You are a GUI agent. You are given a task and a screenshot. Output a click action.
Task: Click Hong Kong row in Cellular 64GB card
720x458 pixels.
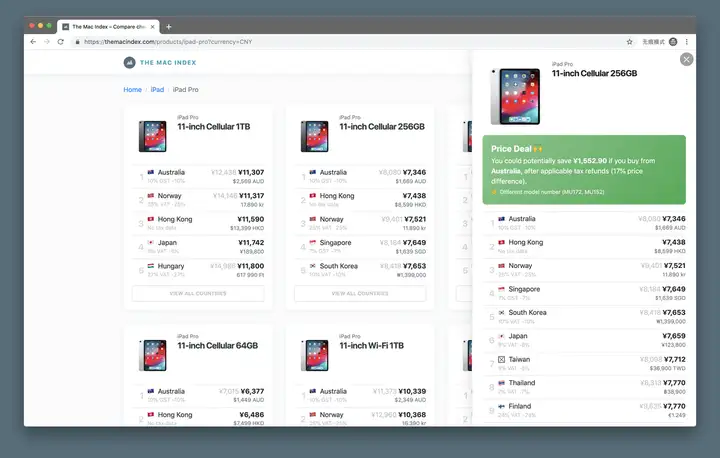coord(198,418)
